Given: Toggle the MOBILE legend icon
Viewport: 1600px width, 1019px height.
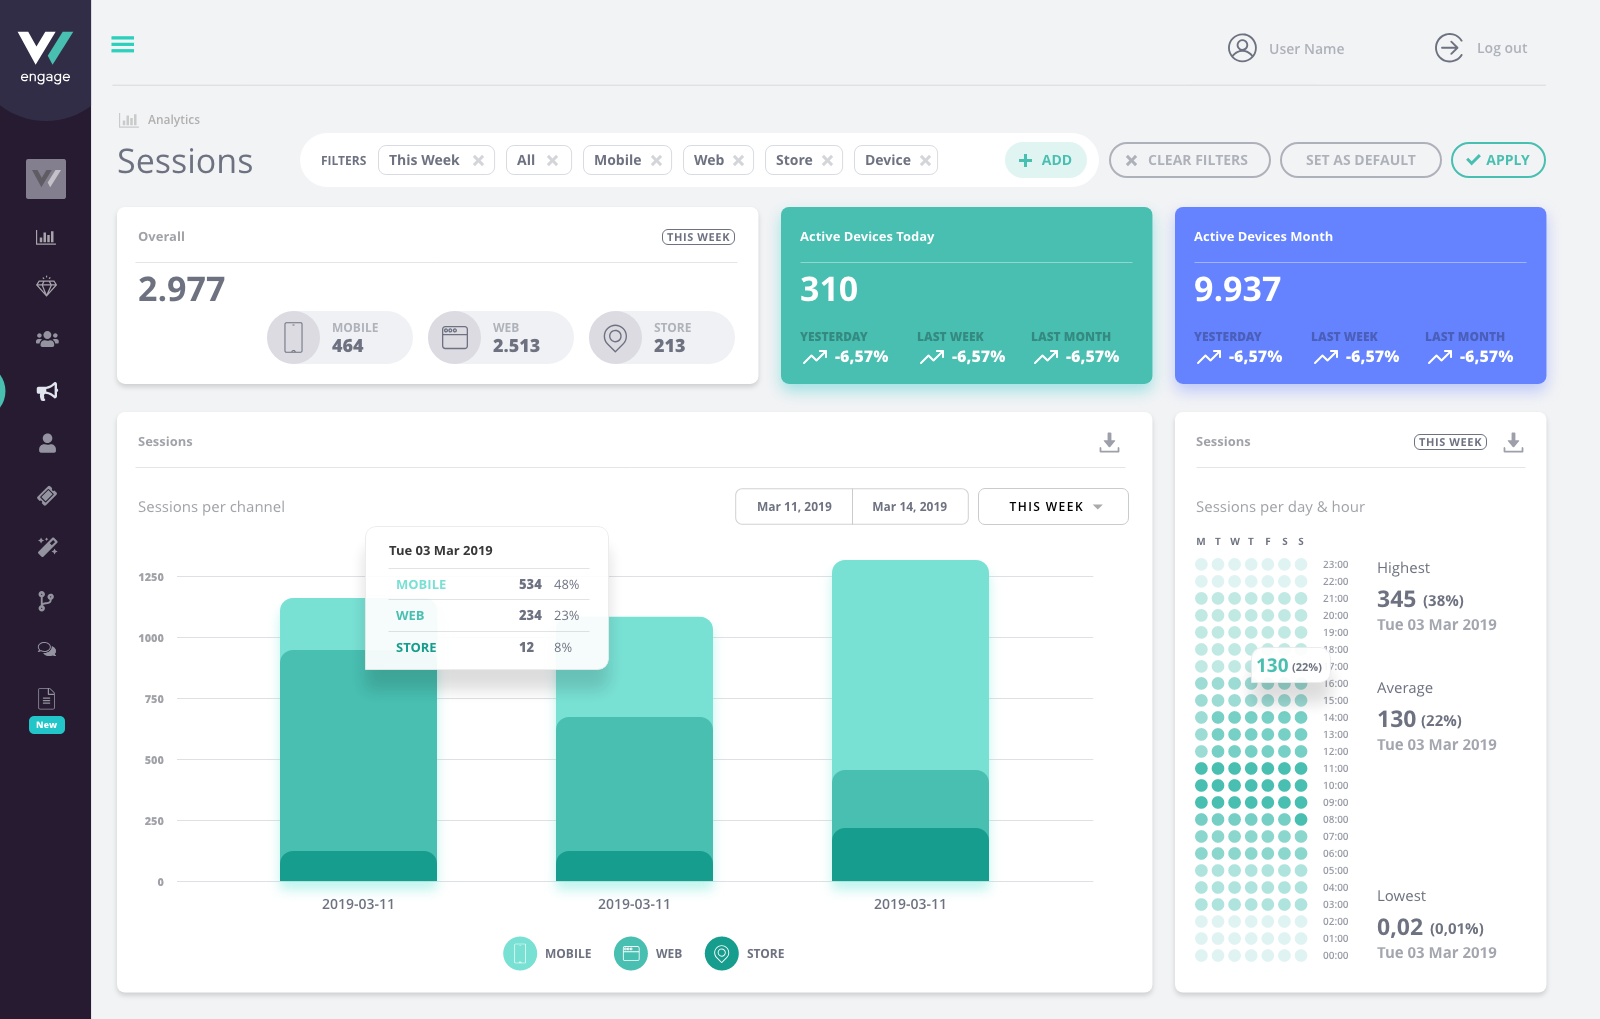Looking at the screenshot, I should coord(520,954).
